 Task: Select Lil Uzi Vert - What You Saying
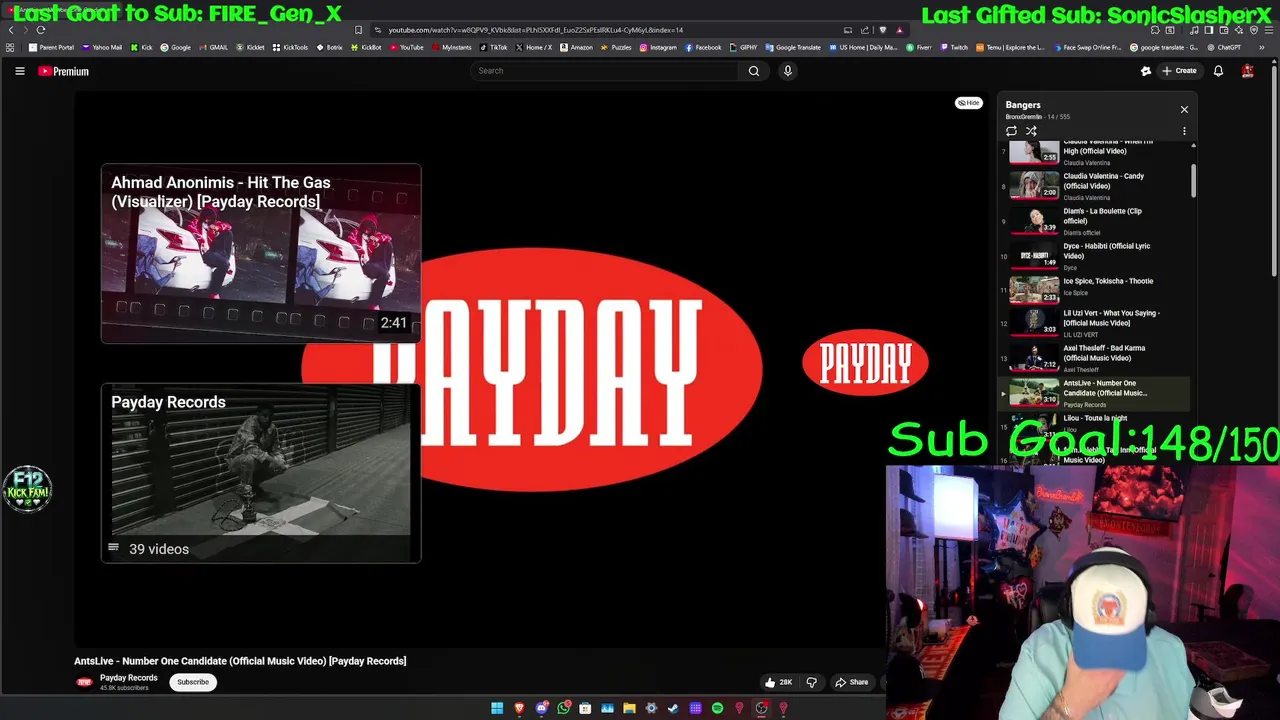(x=1096, y=323)
